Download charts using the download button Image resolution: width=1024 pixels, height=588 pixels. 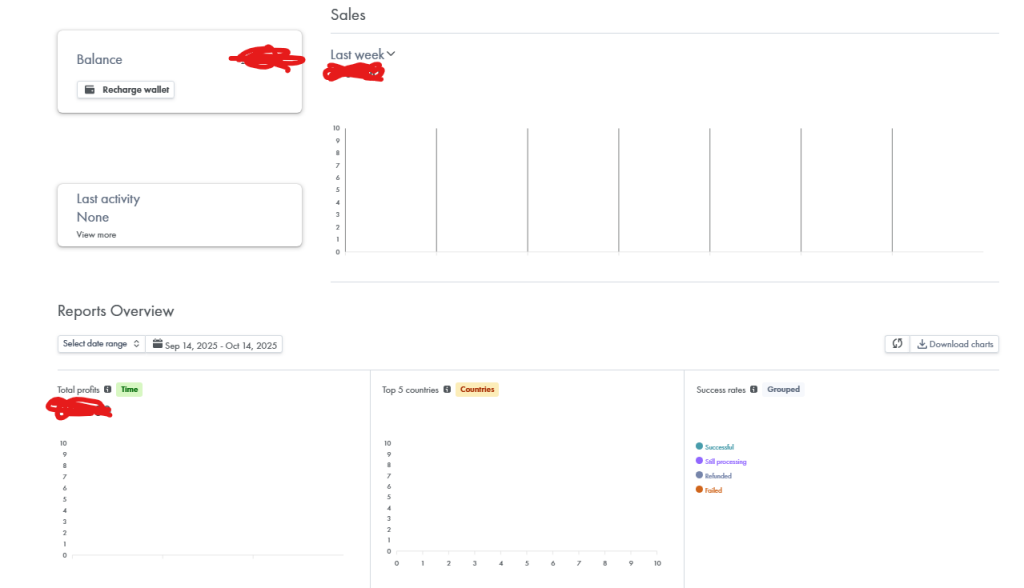coord(955,344)
